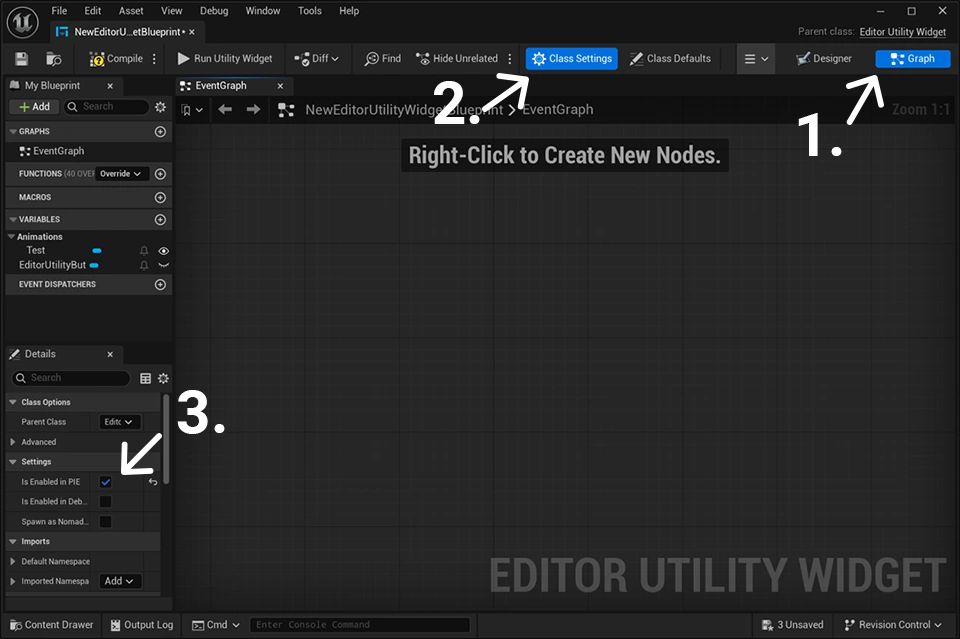Viewport: 960px width, 639px height.
Task: Open Class Settings
Action: (x=572, y=59)
